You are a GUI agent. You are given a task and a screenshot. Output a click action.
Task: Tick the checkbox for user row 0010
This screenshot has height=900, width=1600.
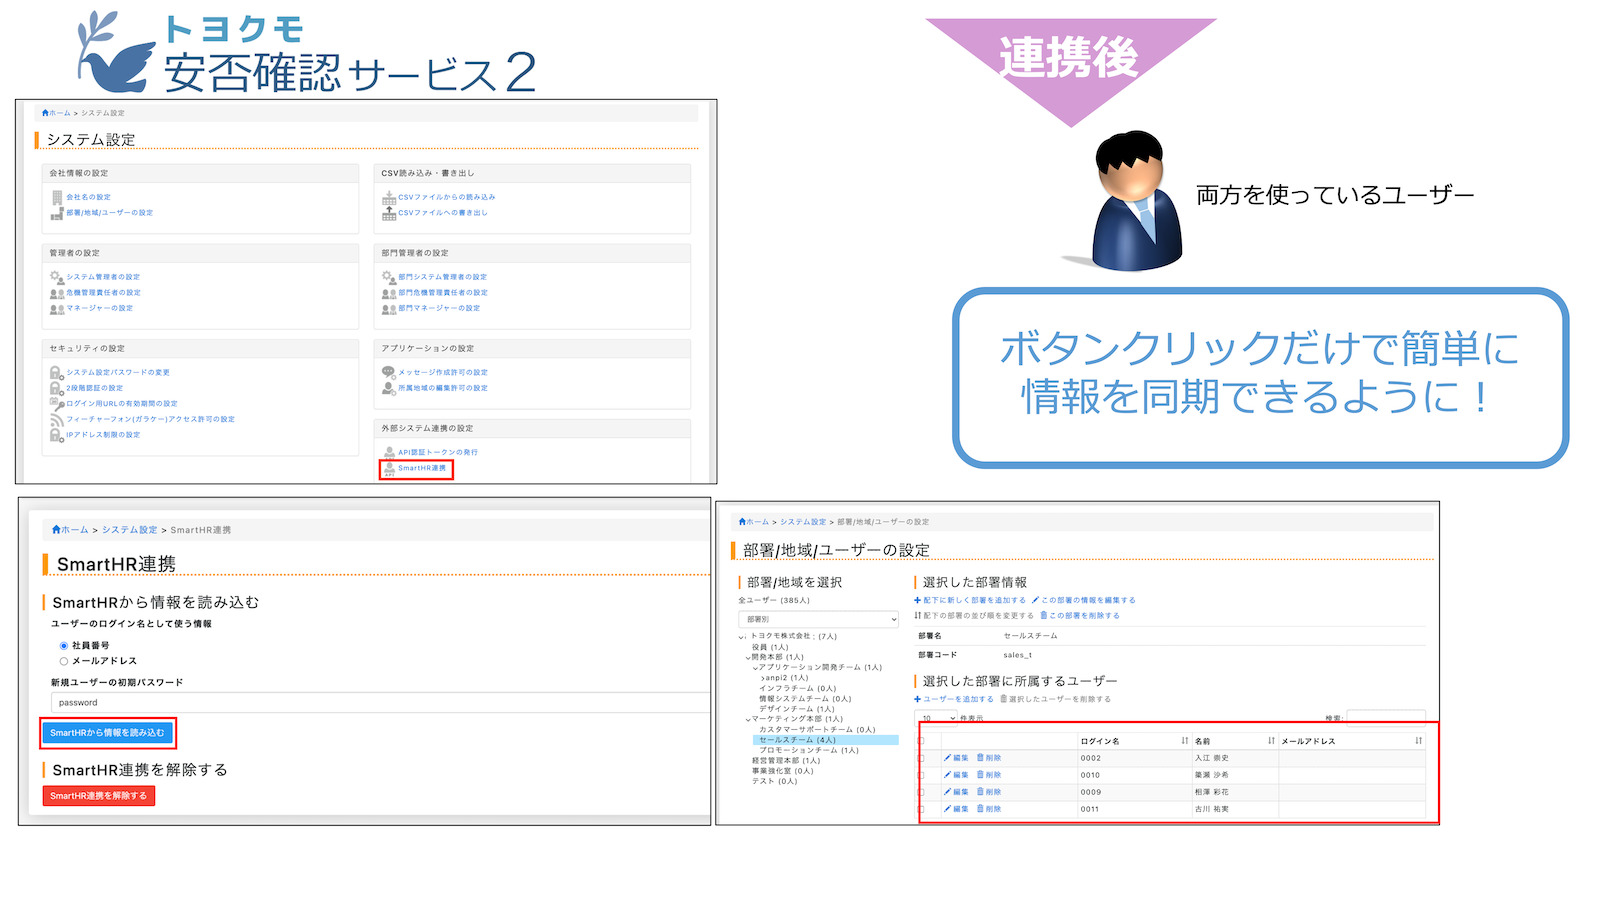921,775
